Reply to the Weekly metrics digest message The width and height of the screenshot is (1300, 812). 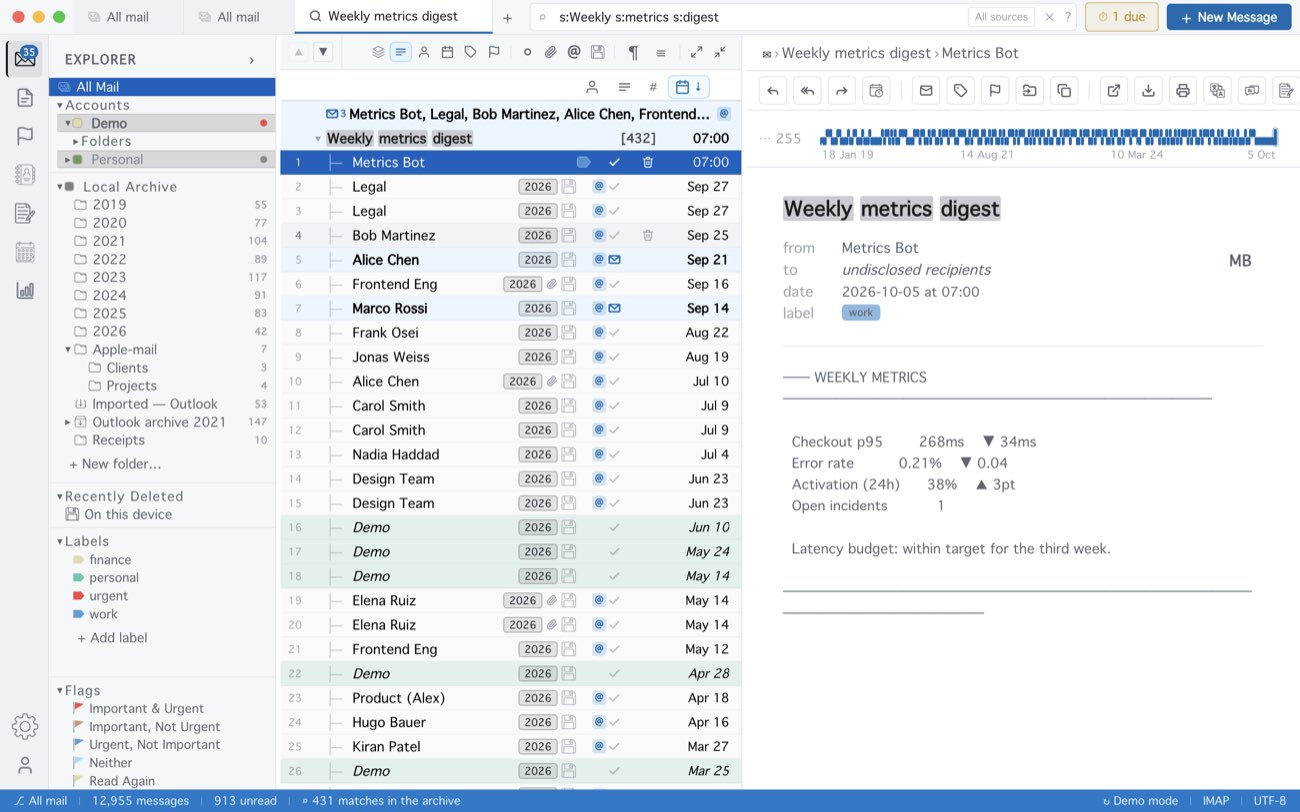pos(773,91)
